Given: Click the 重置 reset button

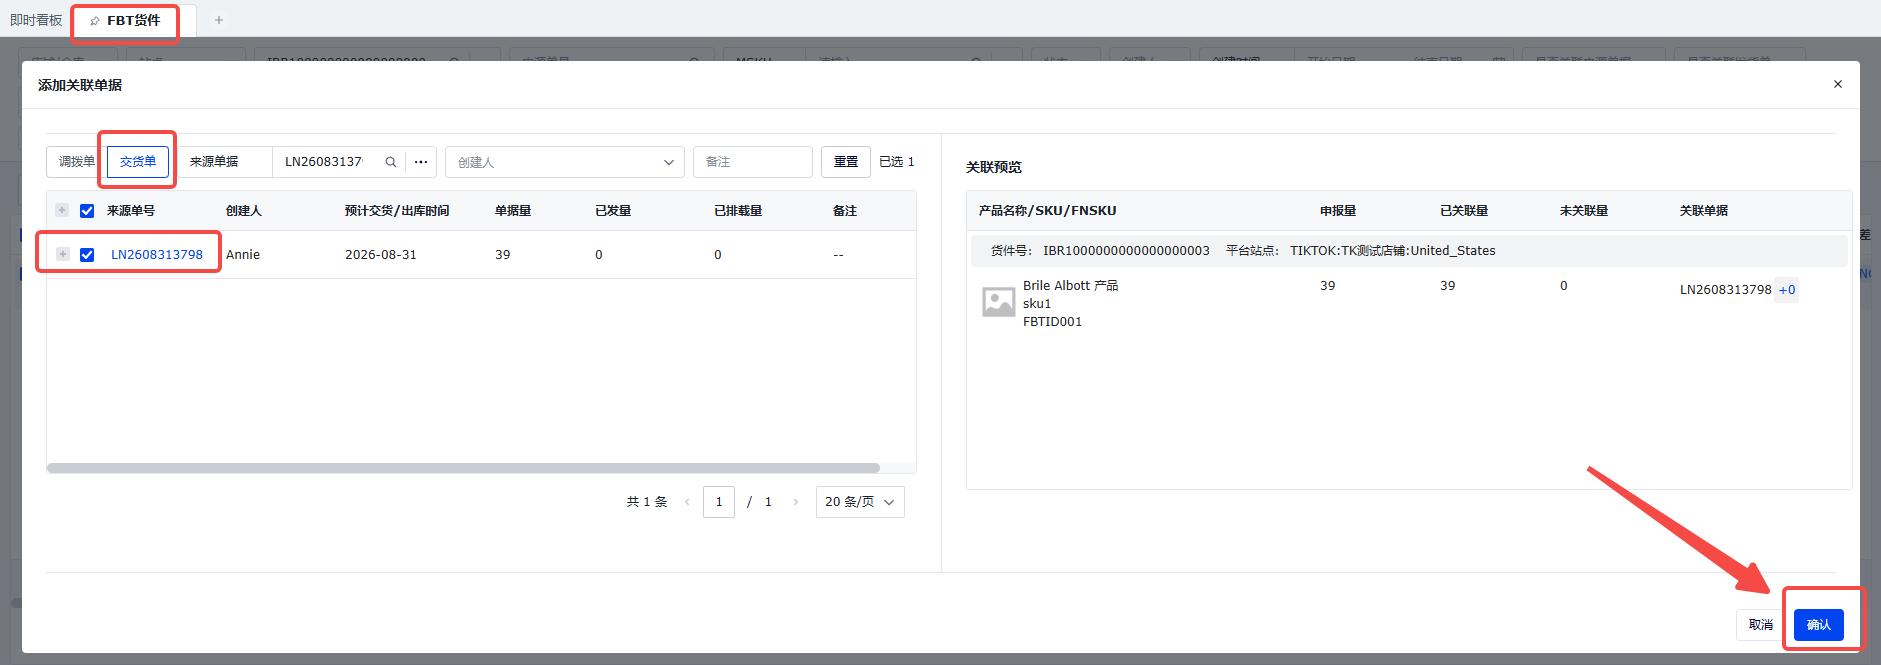Looking at the screenshot, I should (x=846, y=162).
